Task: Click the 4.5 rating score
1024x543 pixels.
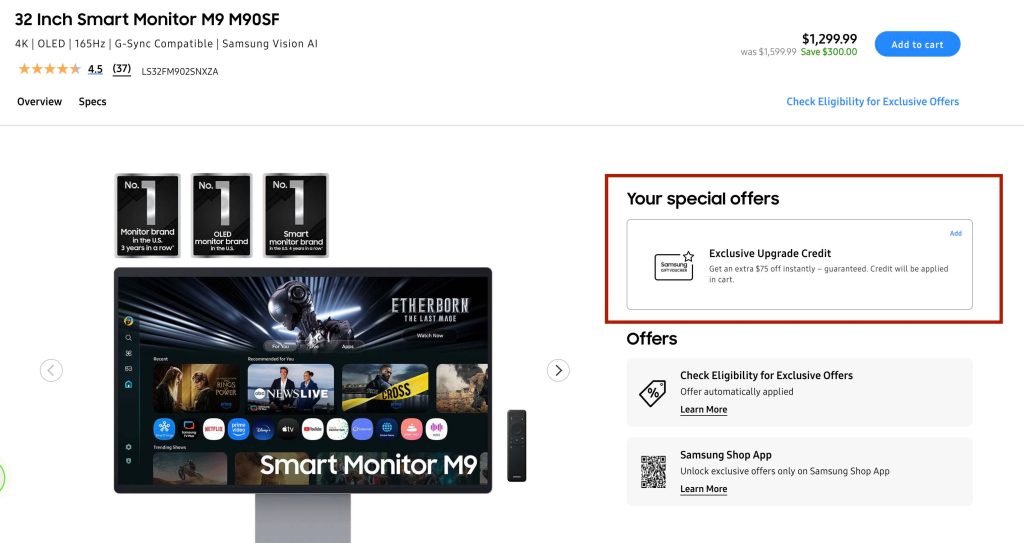Action: tap(95, 69)
